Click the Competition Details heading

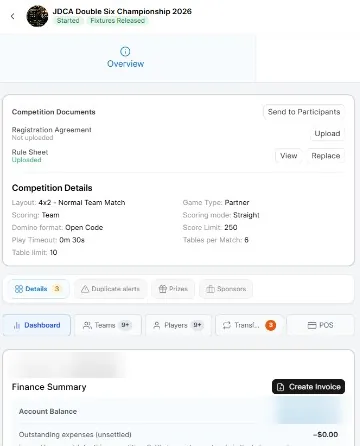(x=52, y=188)
